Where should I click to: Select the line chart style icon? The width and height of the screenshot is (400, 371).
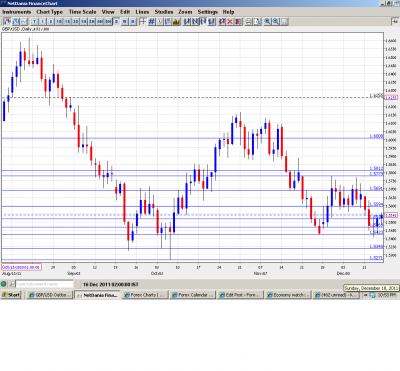tap(24, 22)
